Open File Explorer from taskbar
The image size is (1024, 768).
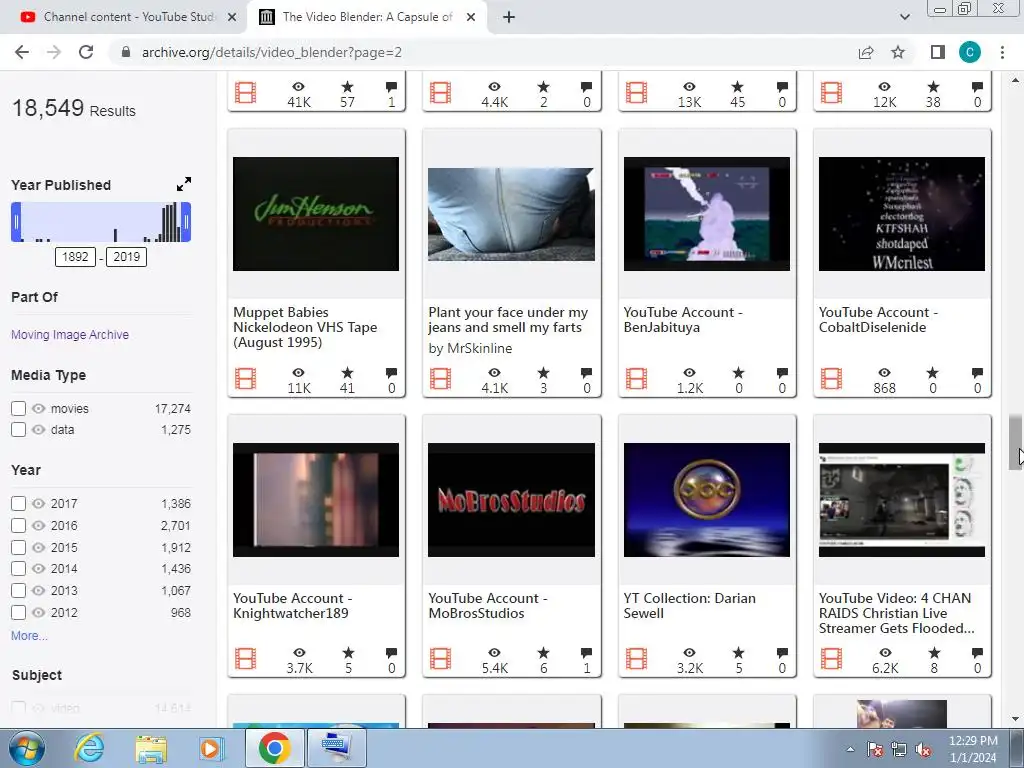click(x=151, y=748)
